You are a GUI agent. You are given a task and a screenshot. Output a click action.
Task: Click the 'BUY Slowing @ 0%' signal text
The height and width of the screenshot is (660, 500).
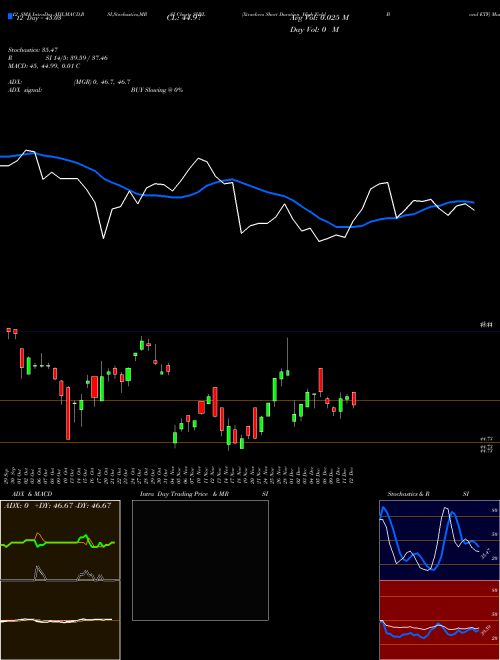click(157, 90)
